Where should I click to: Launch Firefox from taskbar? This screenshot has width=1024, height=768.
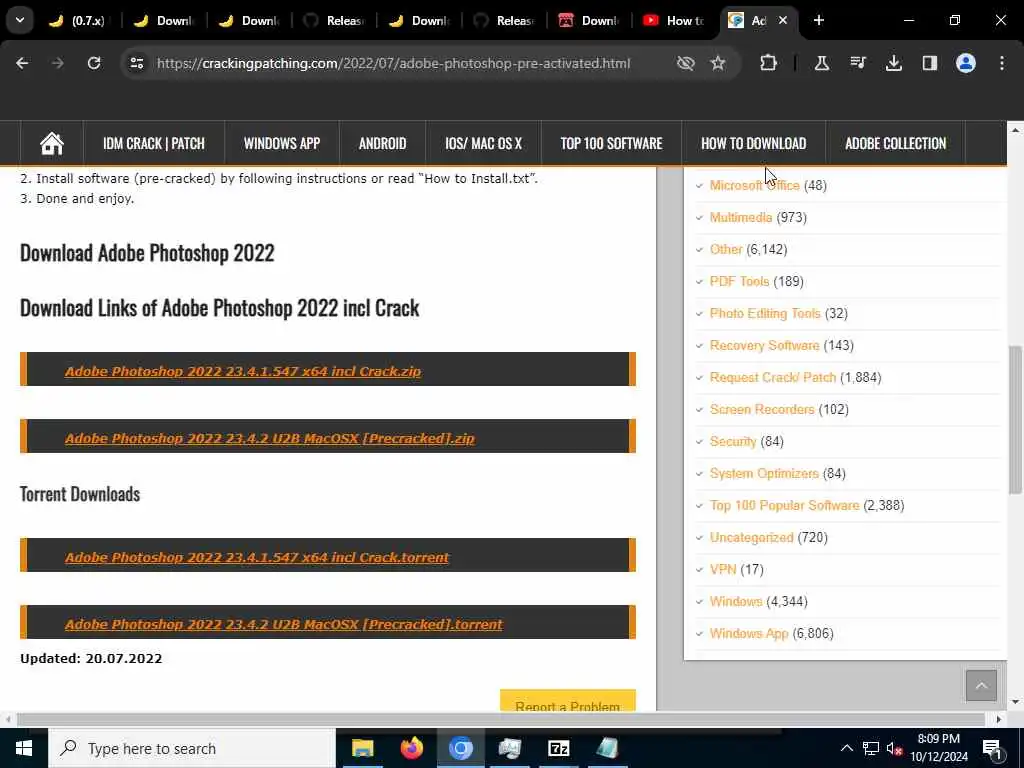click(x=411, y=748)
